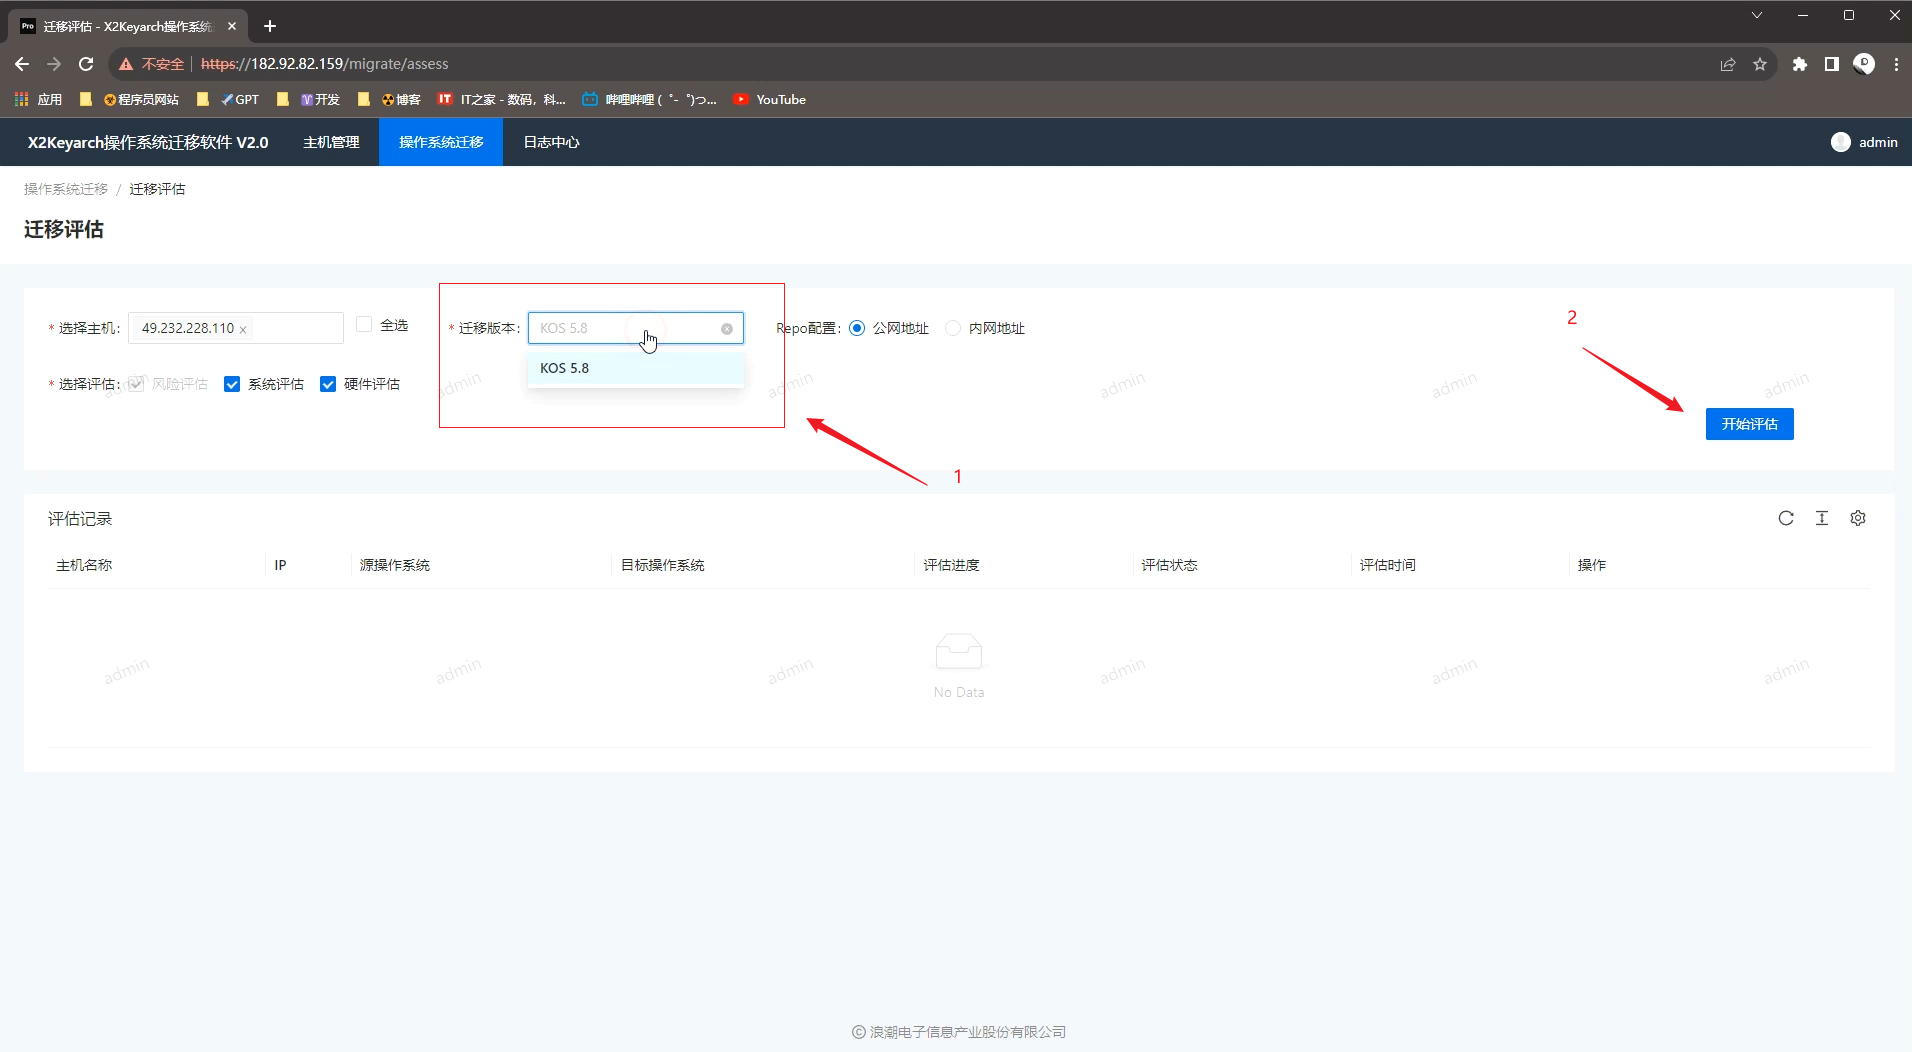Click the 选择主机 select field
Image resolution: width=1912 pixels, height=1052 pixels.
click(236, 328)
